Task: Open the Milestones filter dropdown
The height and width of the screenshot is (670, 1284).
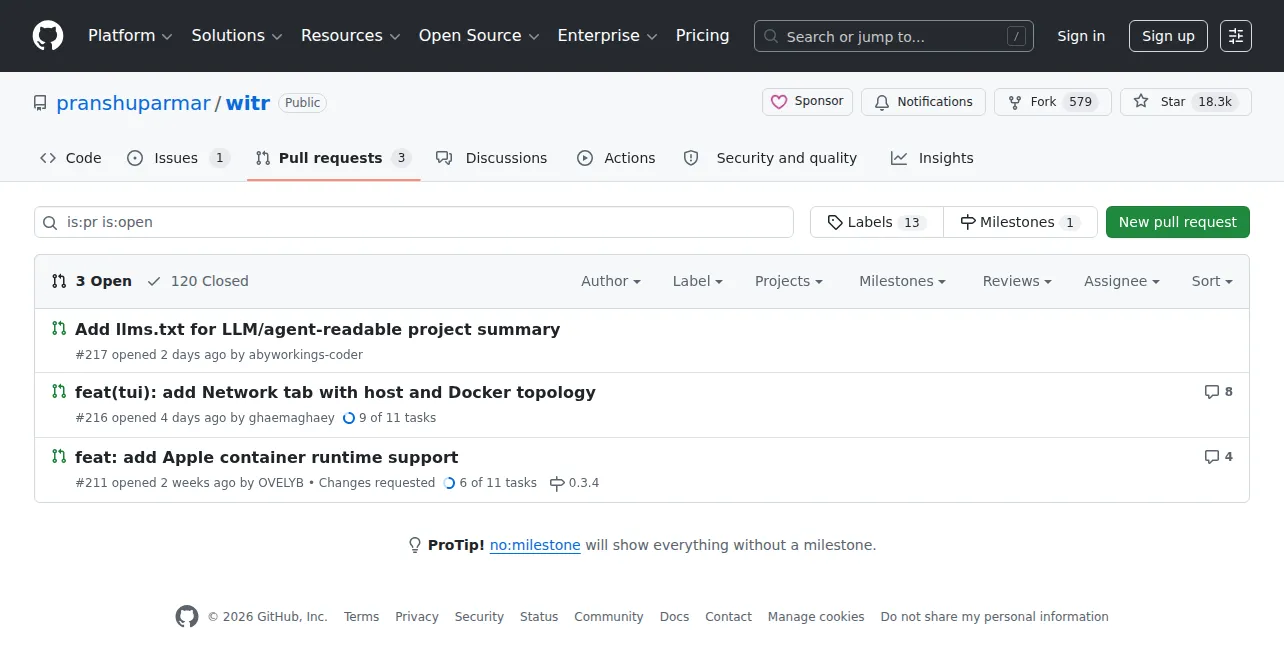Action: 903,281
